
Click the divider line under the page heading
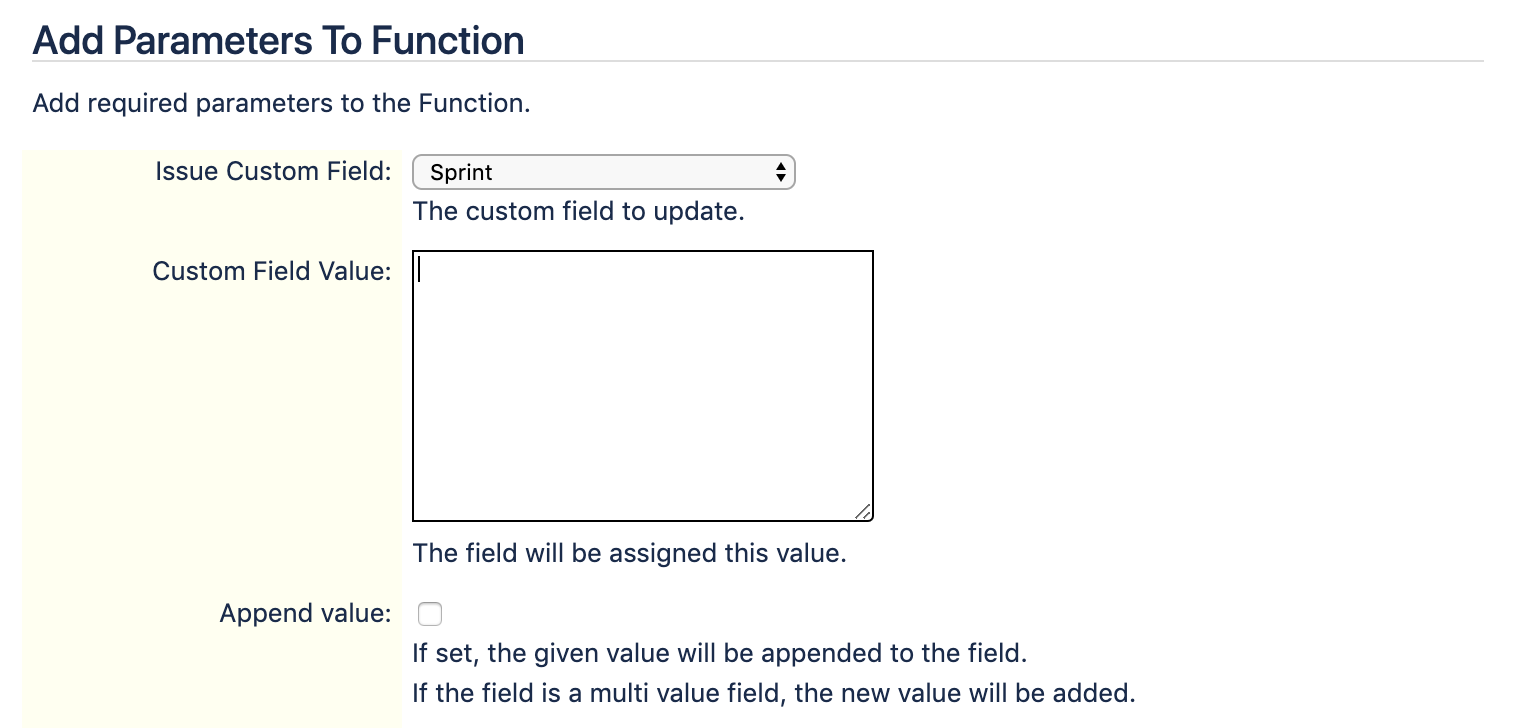point(757,62)
